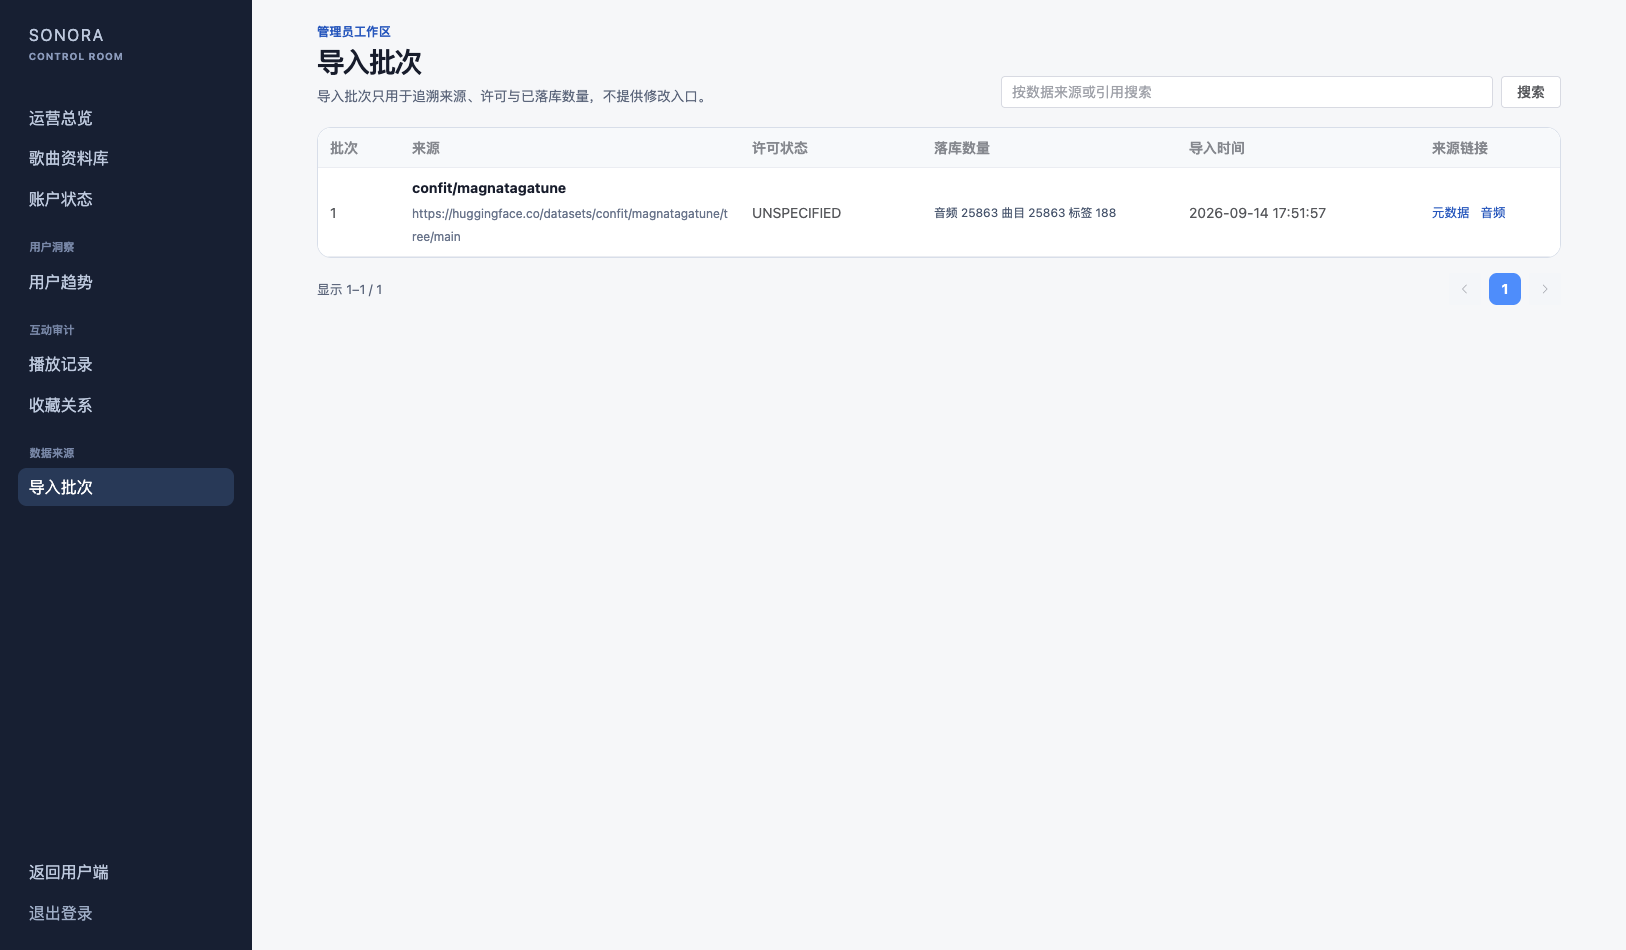The image size is (1626, 950).
Task: Click 退出登录 to sign out
Action: [60, 913]
